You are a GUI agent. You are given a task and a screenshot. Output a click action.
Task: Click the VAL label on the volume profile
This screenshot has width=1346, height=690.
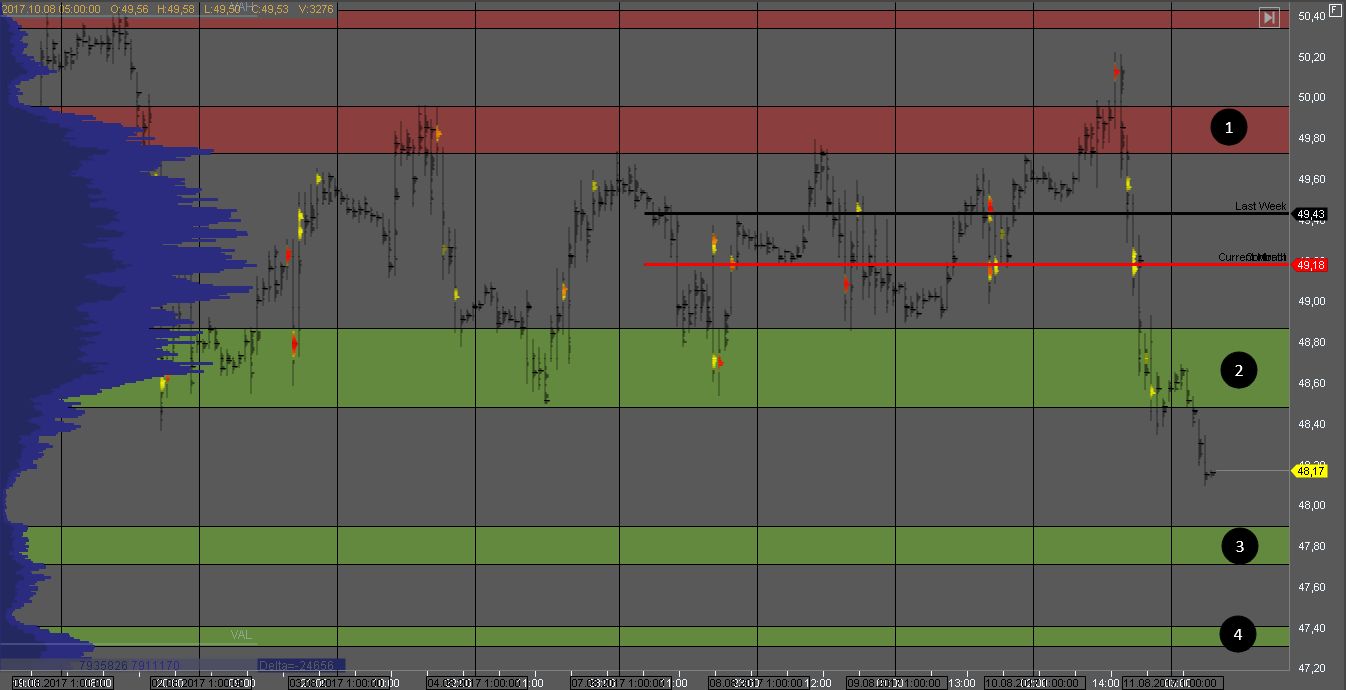coord(241,635)
